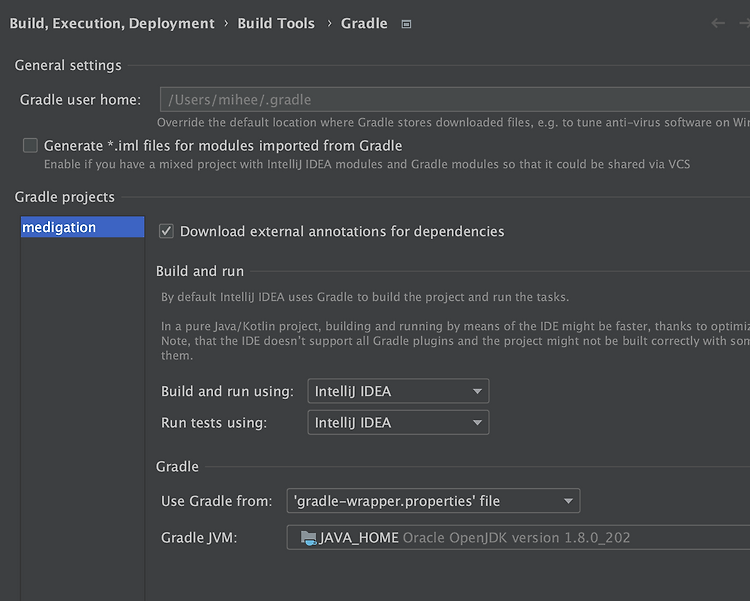Enable Generate *.iml files checkbox
The image size is (750, 601).
pyautogui.click(x=30, y=145)
